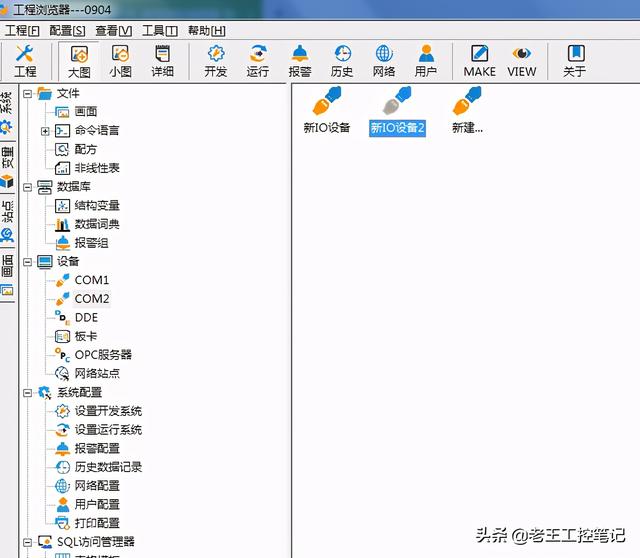Open the 帮助 menu
The height and width of the screenshot is (558, 640).
point(207,31)
